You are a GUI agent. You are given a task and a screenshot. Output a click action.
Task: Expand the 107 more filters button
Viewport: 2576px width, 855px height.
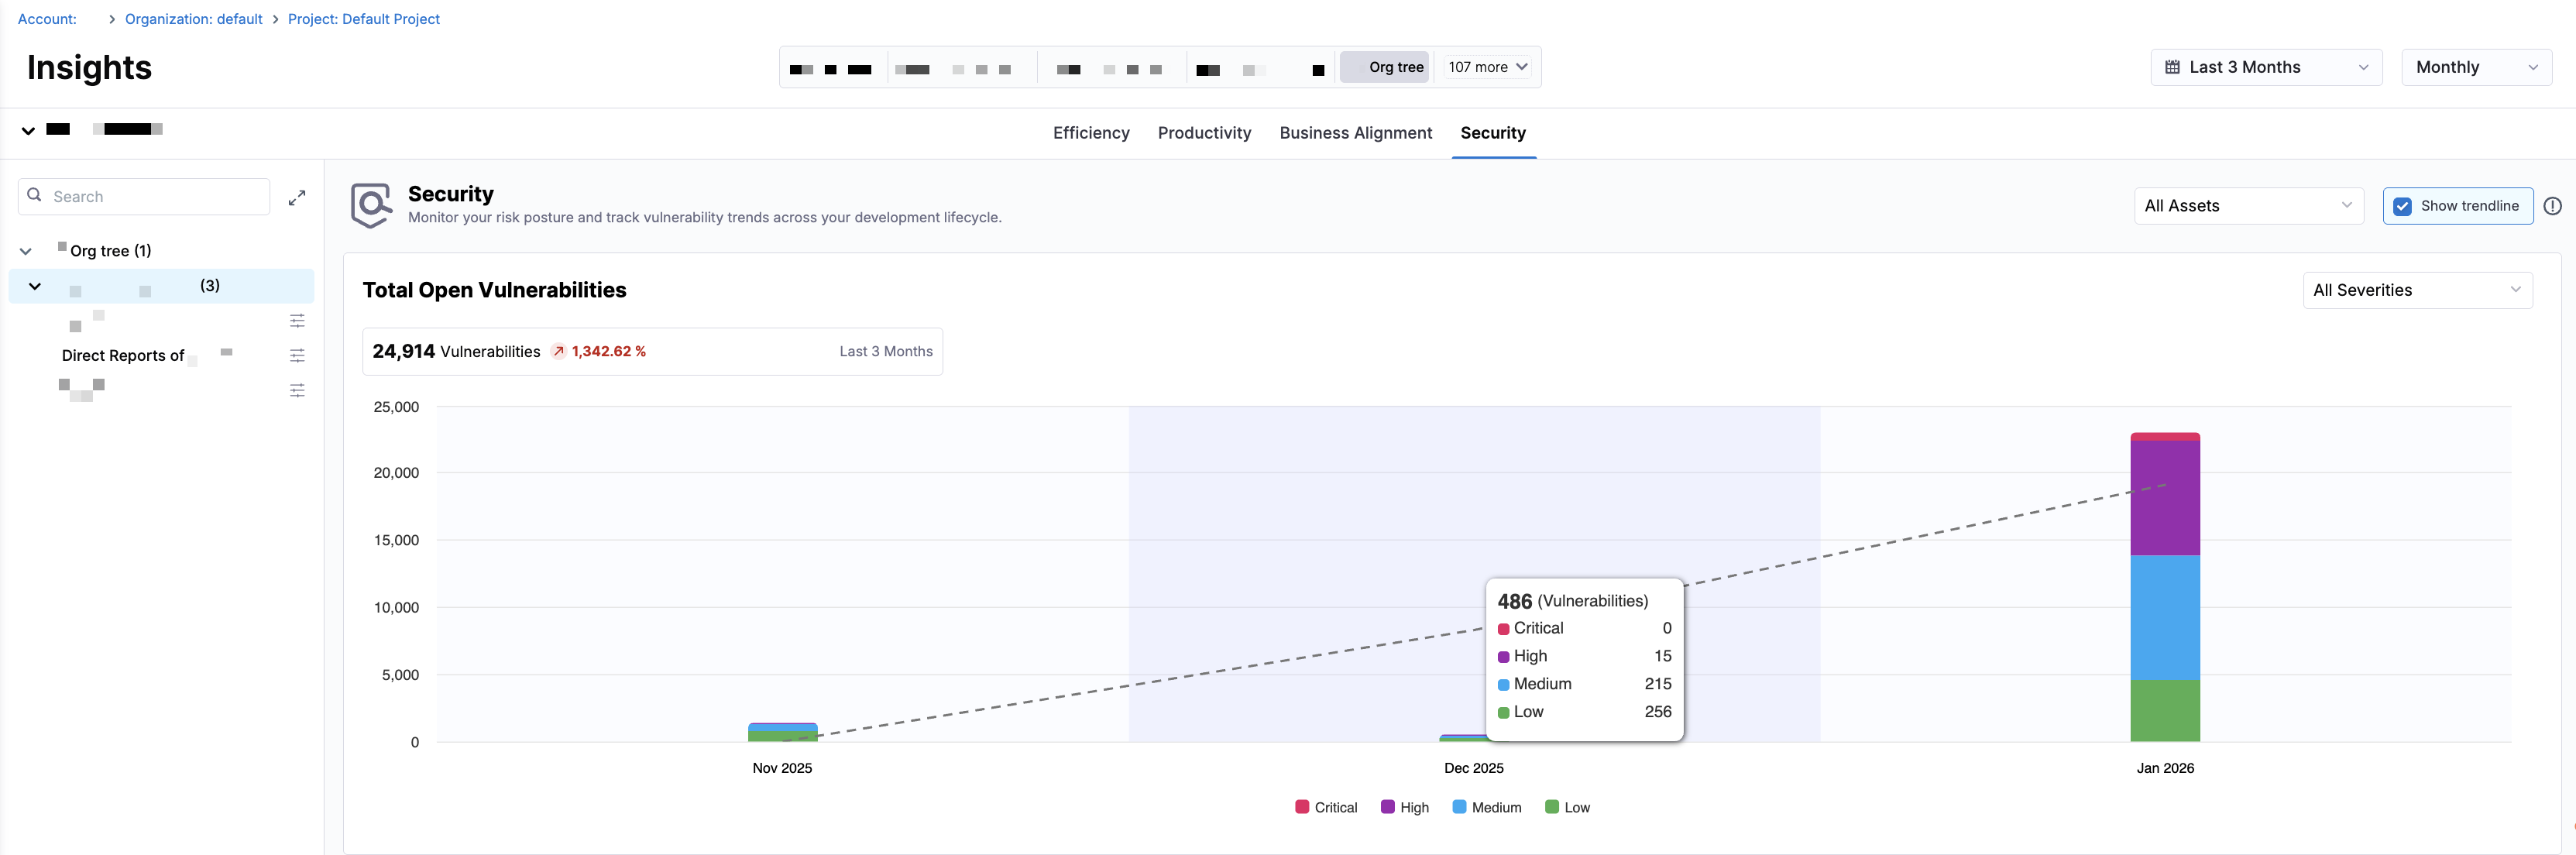point(1487,67)
